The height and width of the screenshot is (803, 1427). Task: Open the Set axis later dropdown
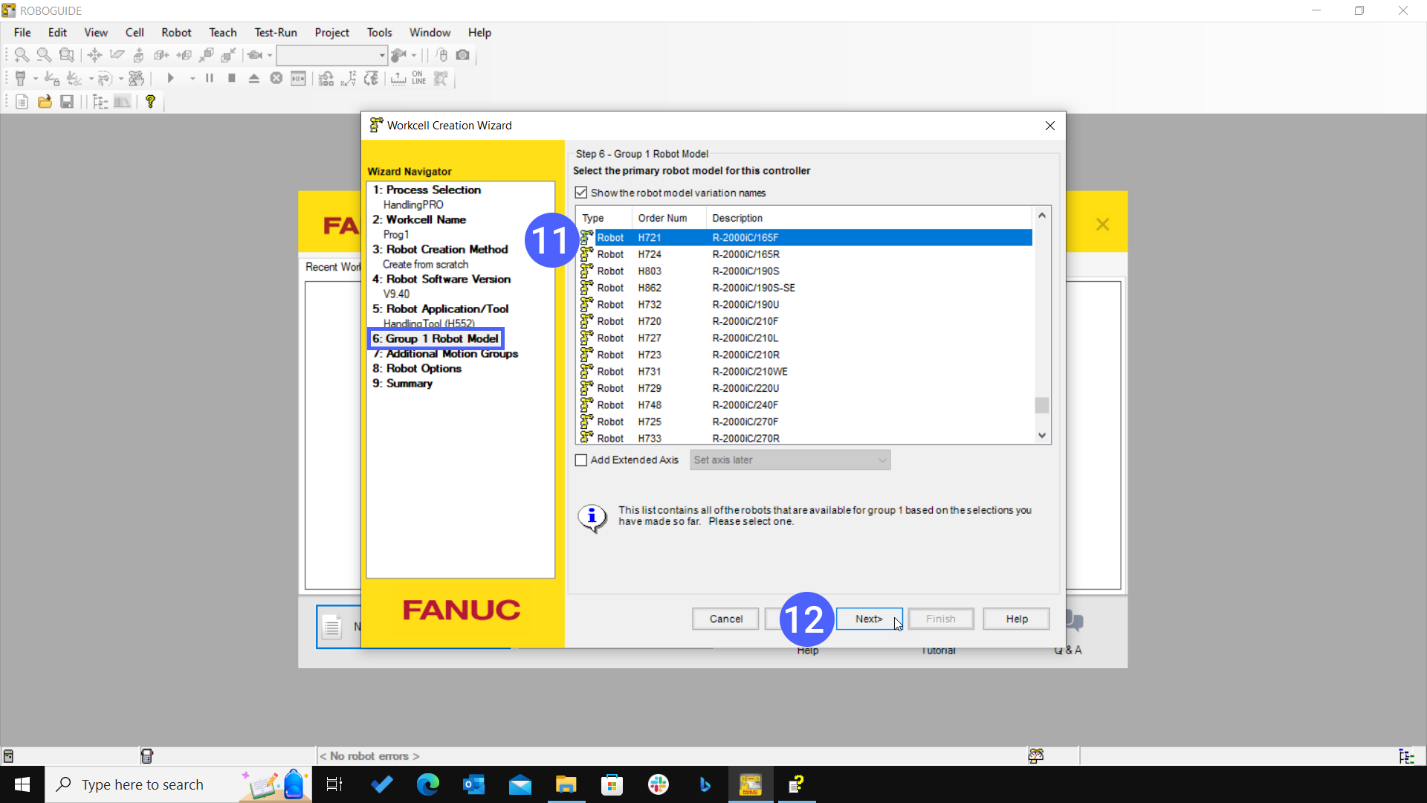point(881,459)
